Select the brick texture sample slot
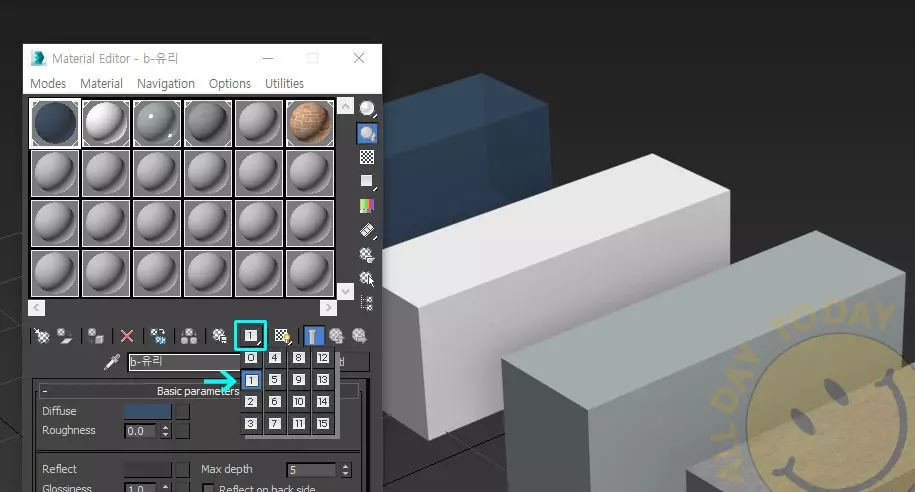 pos(310,123)
